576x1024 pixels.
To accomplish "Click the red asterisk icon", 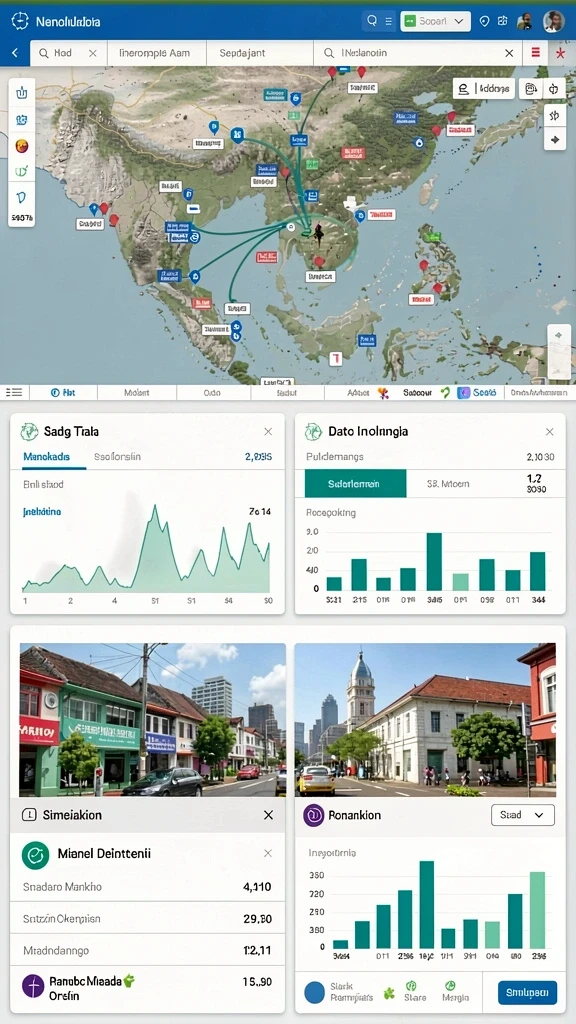I will (560, 53).
